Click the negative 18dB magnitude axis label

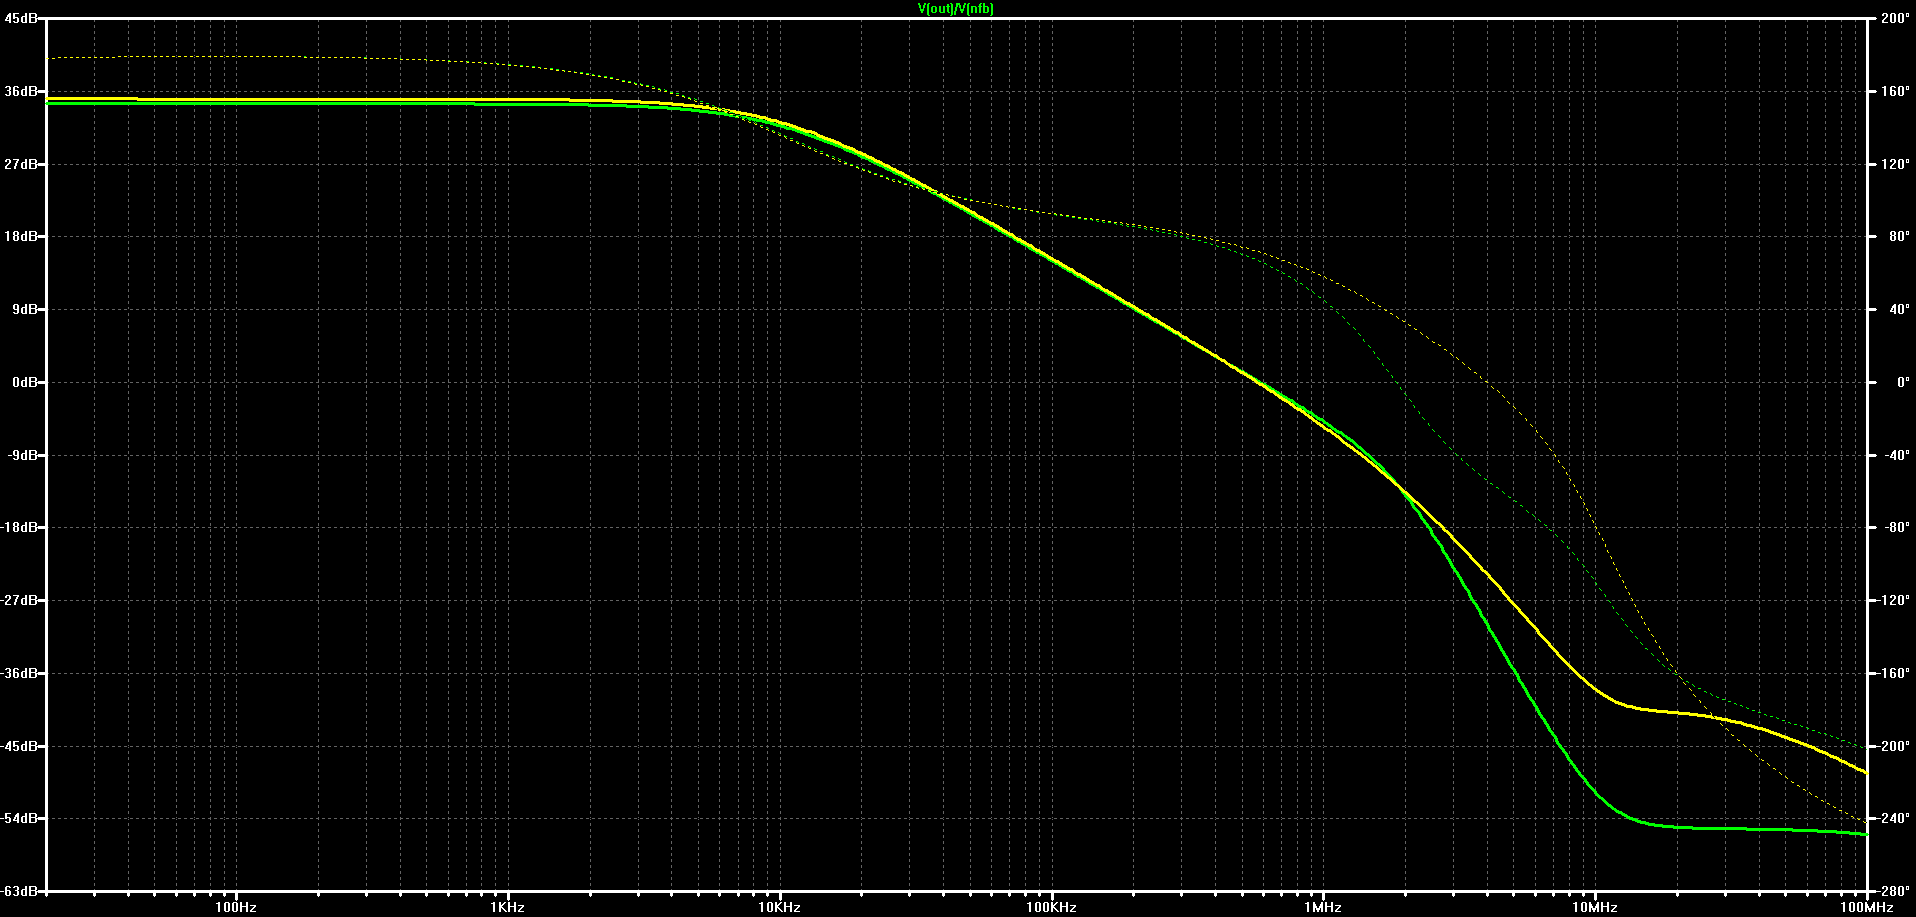(19, 528)
